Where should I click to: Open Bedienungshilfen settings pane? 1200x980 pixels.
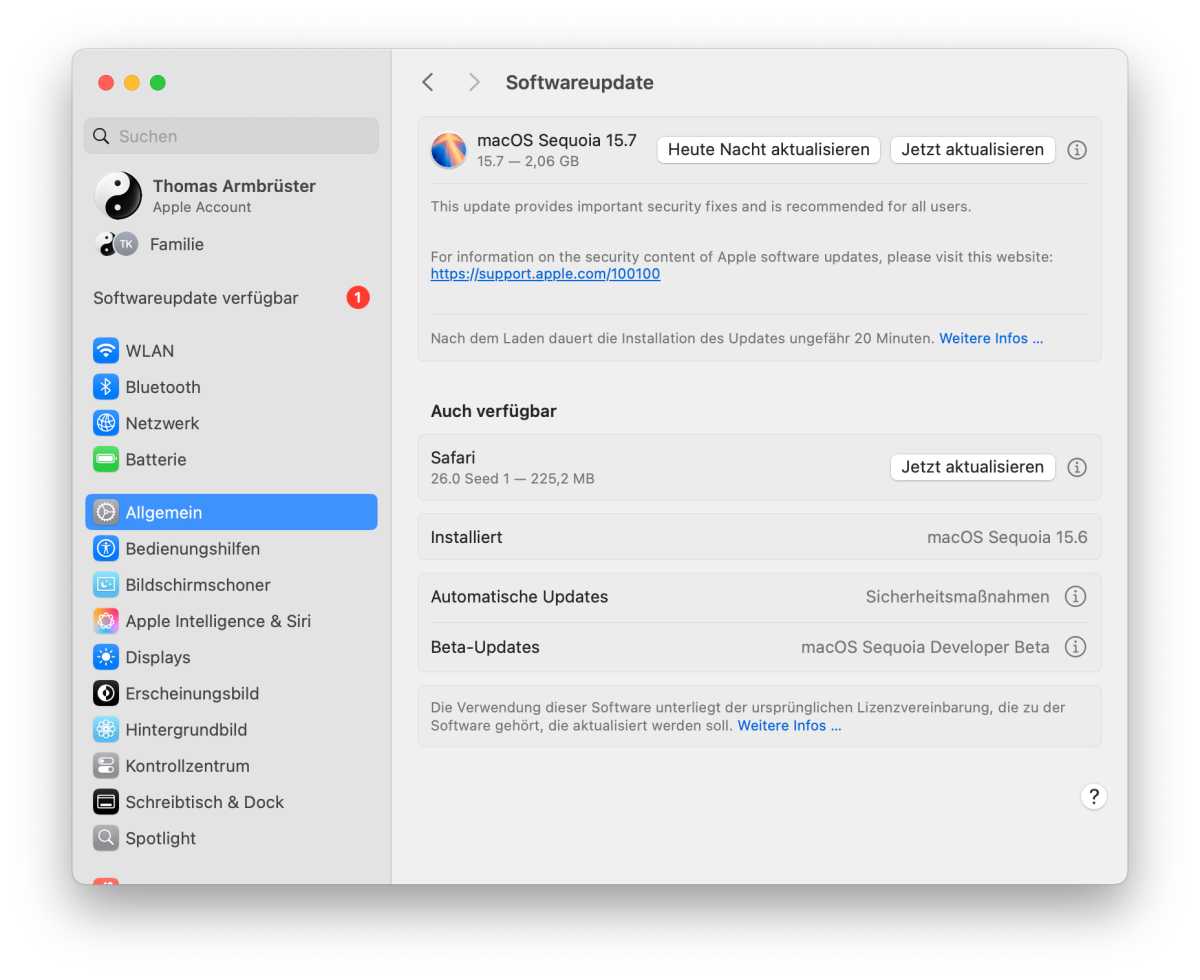[x=231, y=548]
